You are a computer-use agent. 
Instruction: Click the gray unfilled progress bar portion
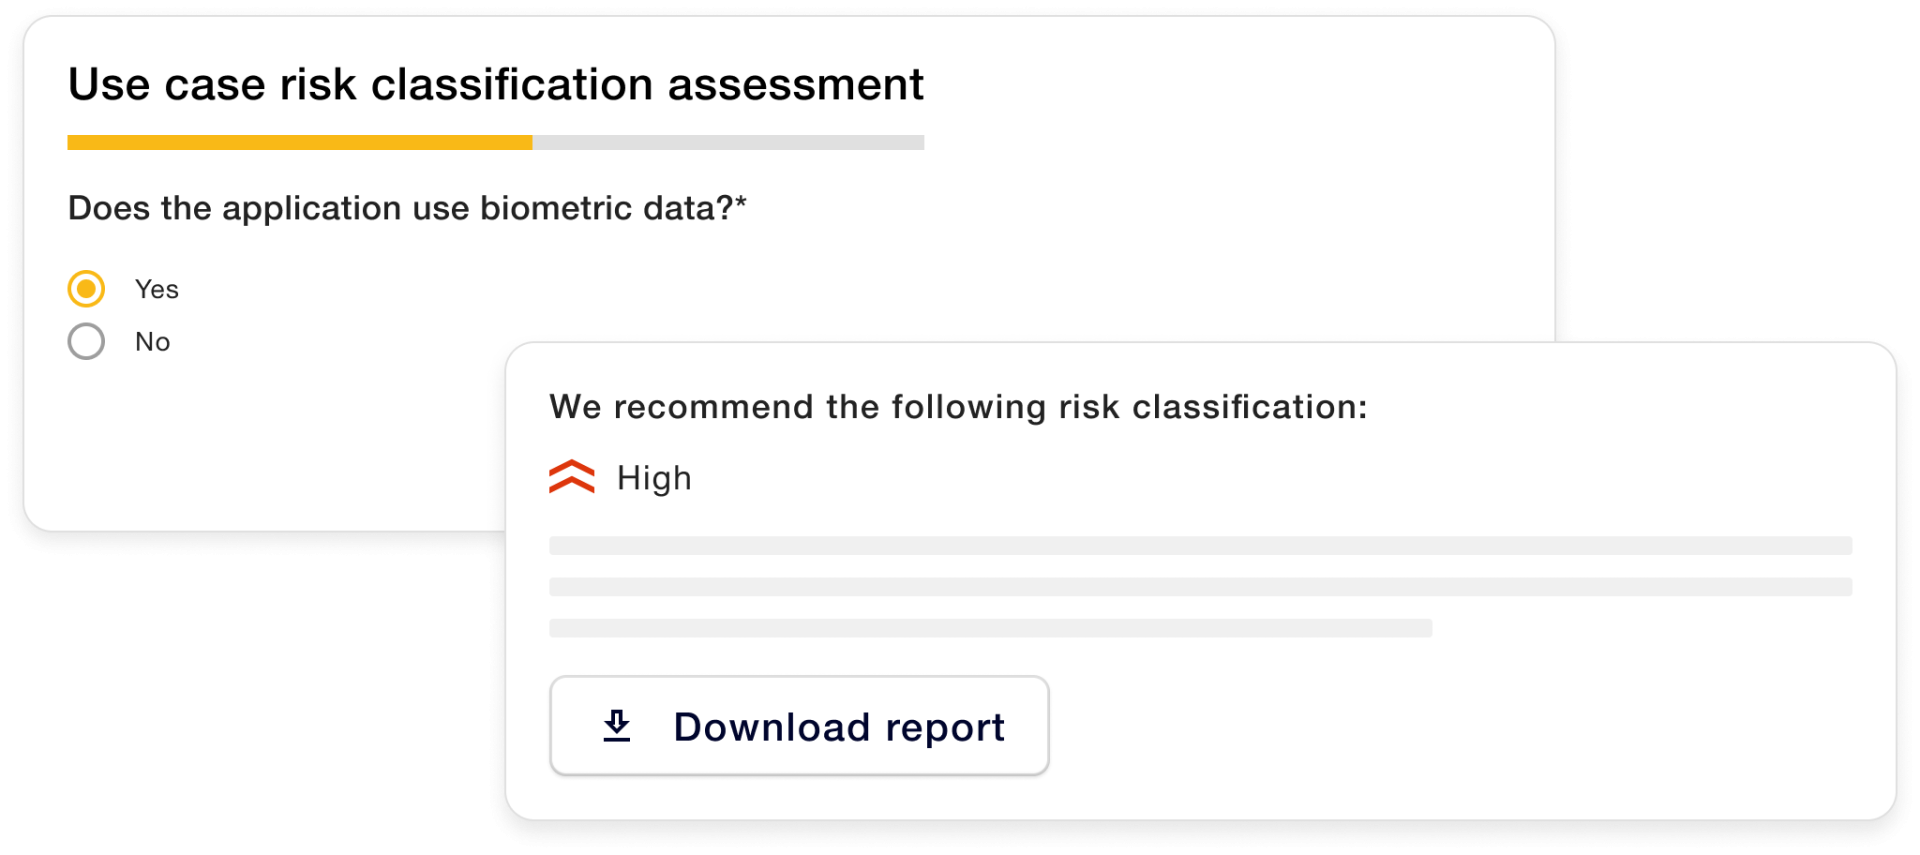(729, 143)
